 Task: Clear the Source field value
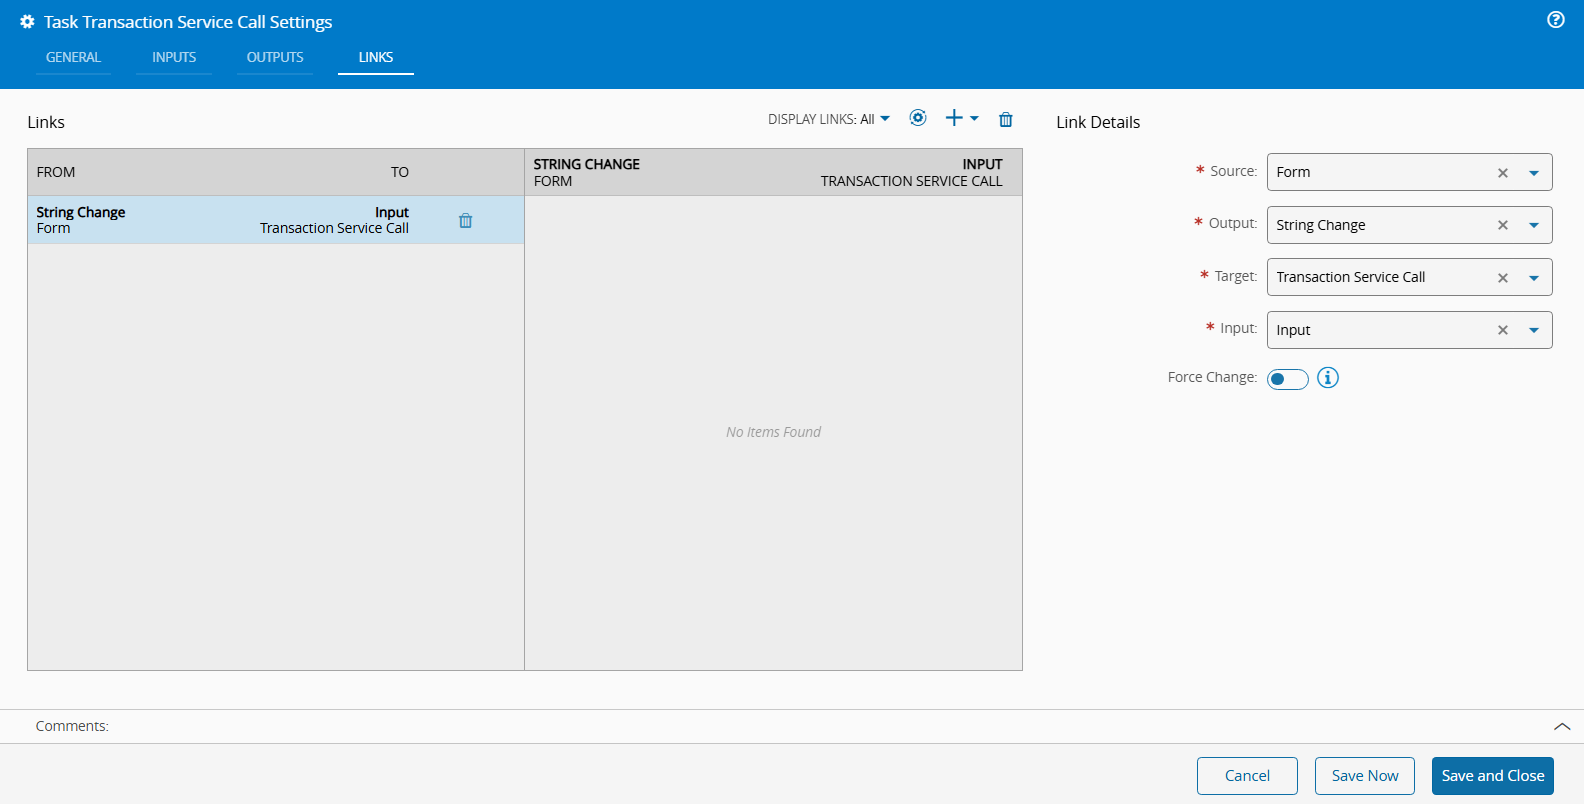coord(1502,173)
